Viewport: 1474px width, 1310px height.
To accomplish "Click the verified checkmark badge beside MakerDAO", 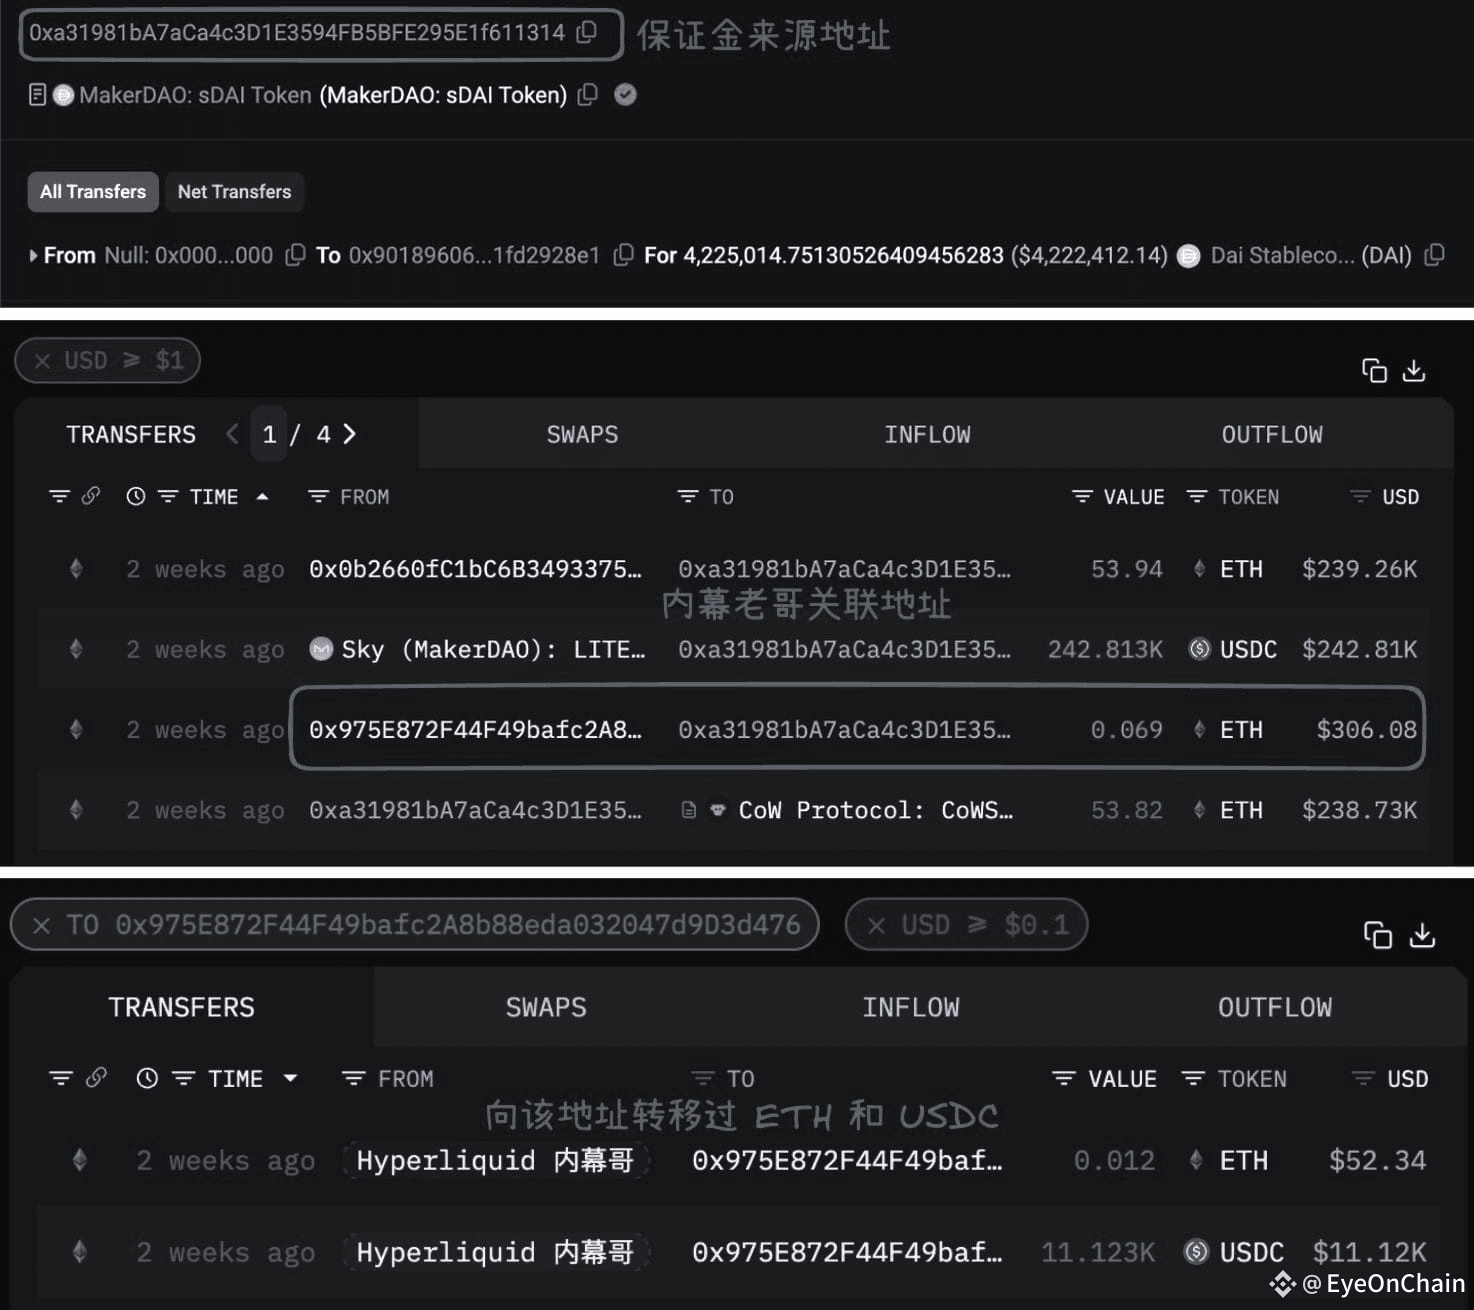I will click(x=626, y=95).
